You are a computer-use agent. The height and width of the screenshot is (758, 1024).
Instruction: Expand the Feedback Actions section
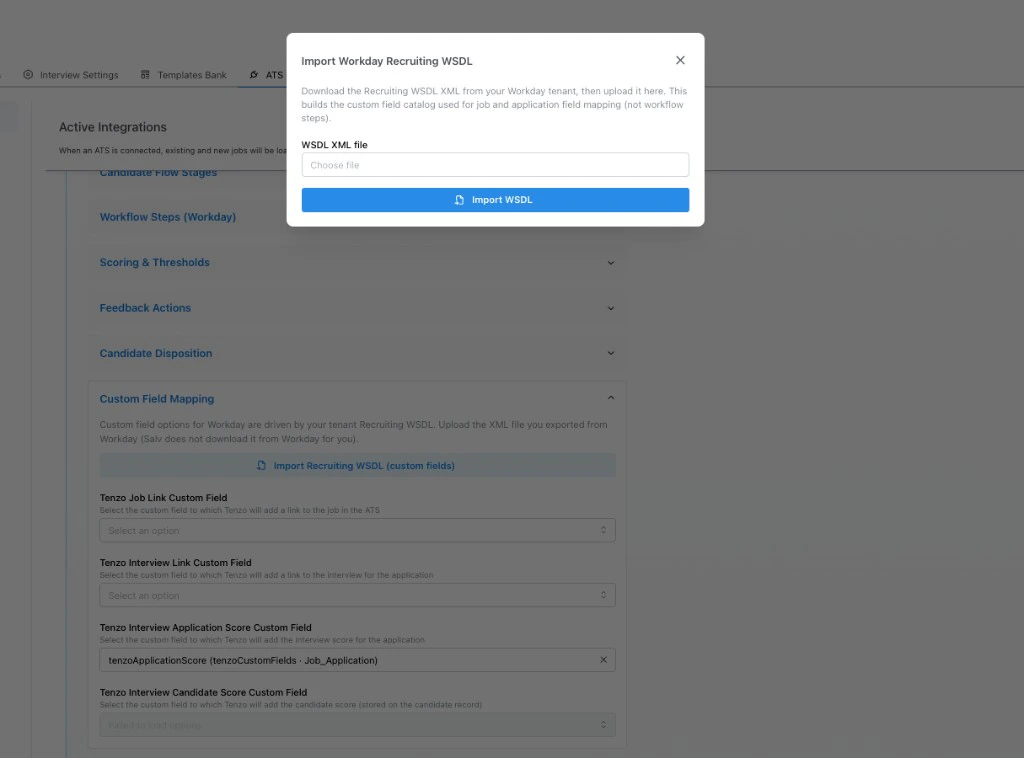pyautogui.click(x=357, y=308)
